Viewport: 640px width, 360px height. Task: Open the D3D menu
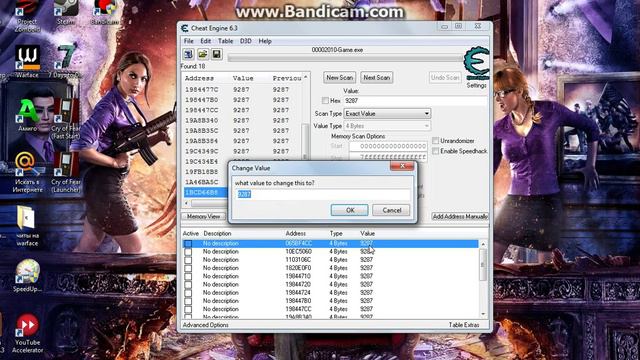(246, 41)
